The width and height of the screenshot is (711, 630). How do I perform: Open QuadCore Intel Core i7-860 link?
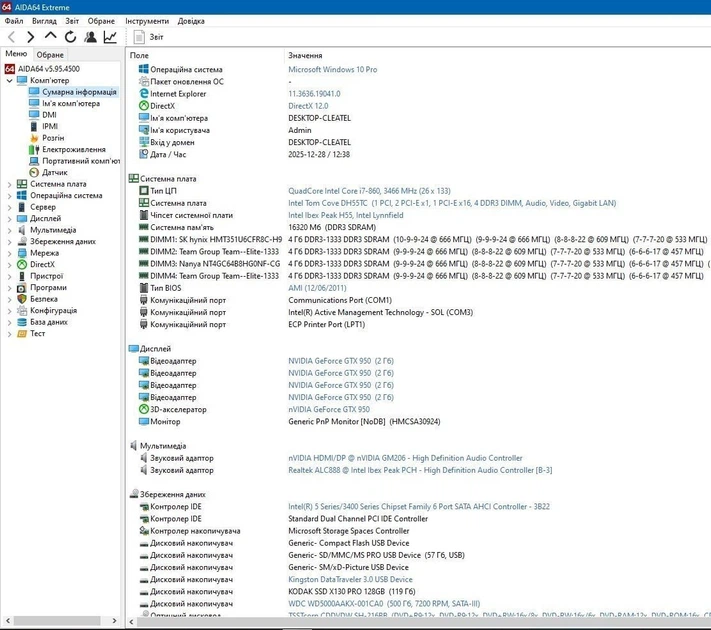point(369,191)
